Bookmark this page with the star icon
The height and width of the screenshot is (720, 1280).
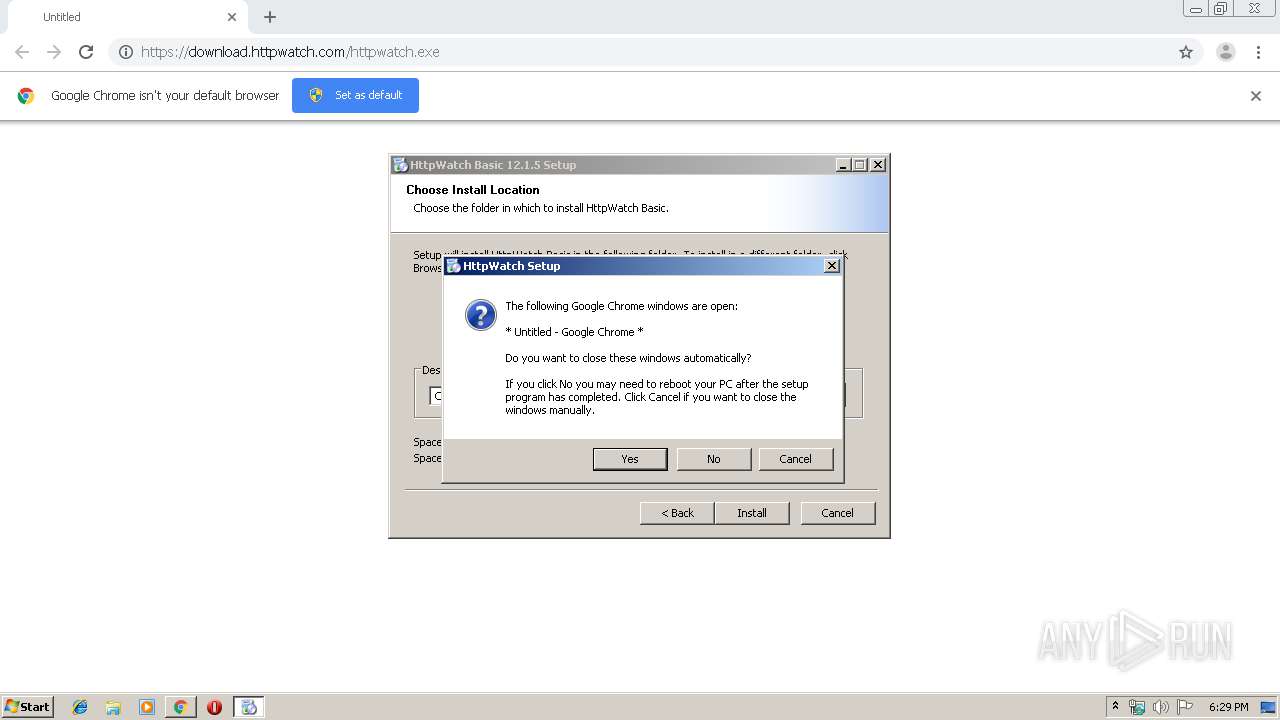pos(1186,52)
